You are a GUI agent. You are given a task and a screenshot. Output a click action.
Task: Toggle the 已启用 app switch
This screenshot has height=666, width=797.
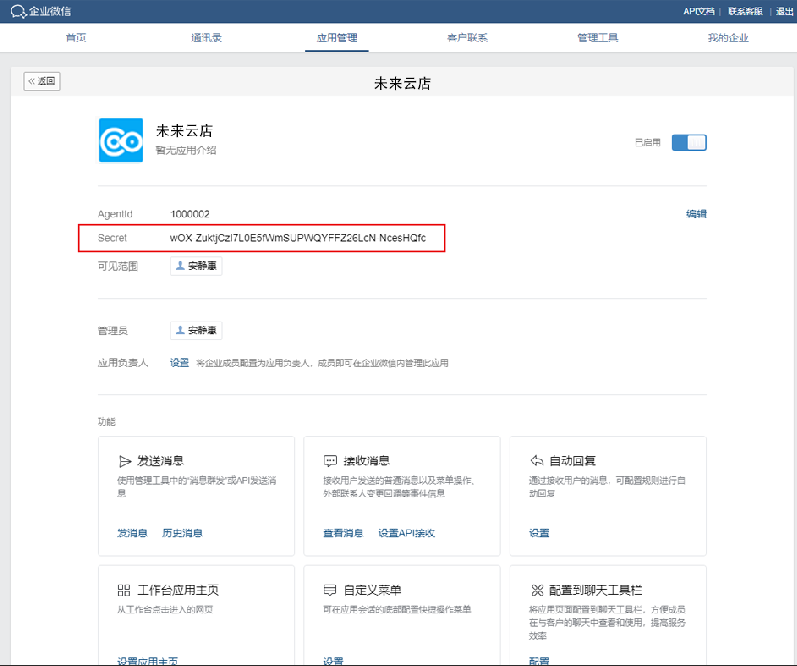pos(689,142)
